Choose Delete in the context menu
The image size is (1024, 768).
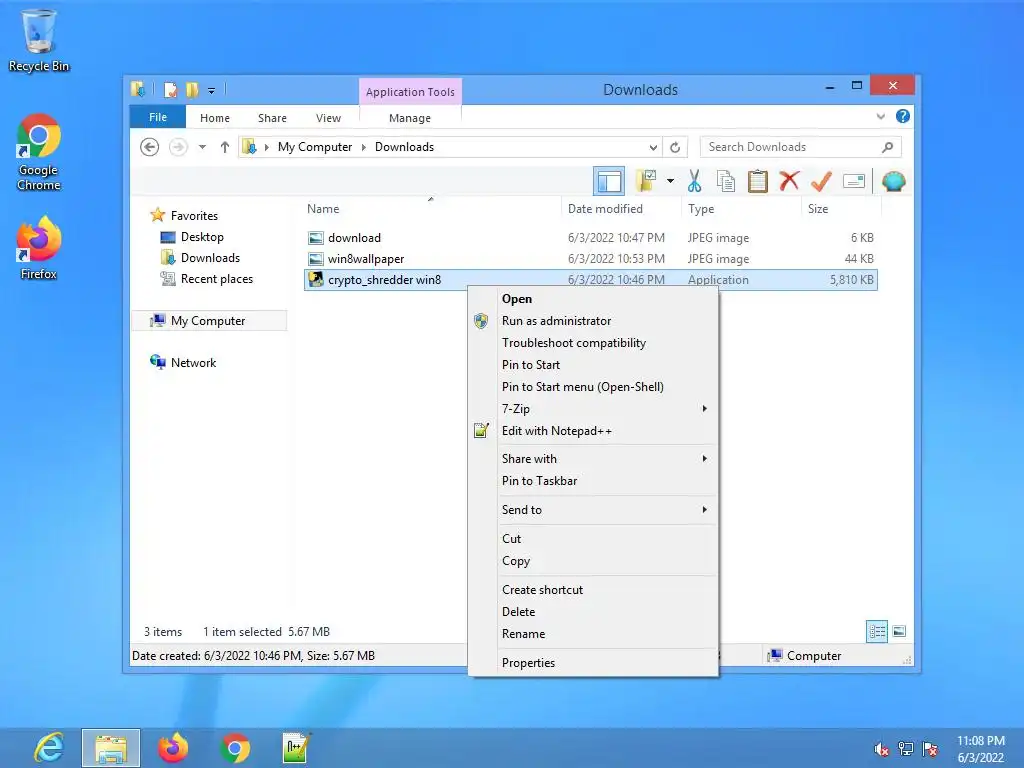point(593,611)
